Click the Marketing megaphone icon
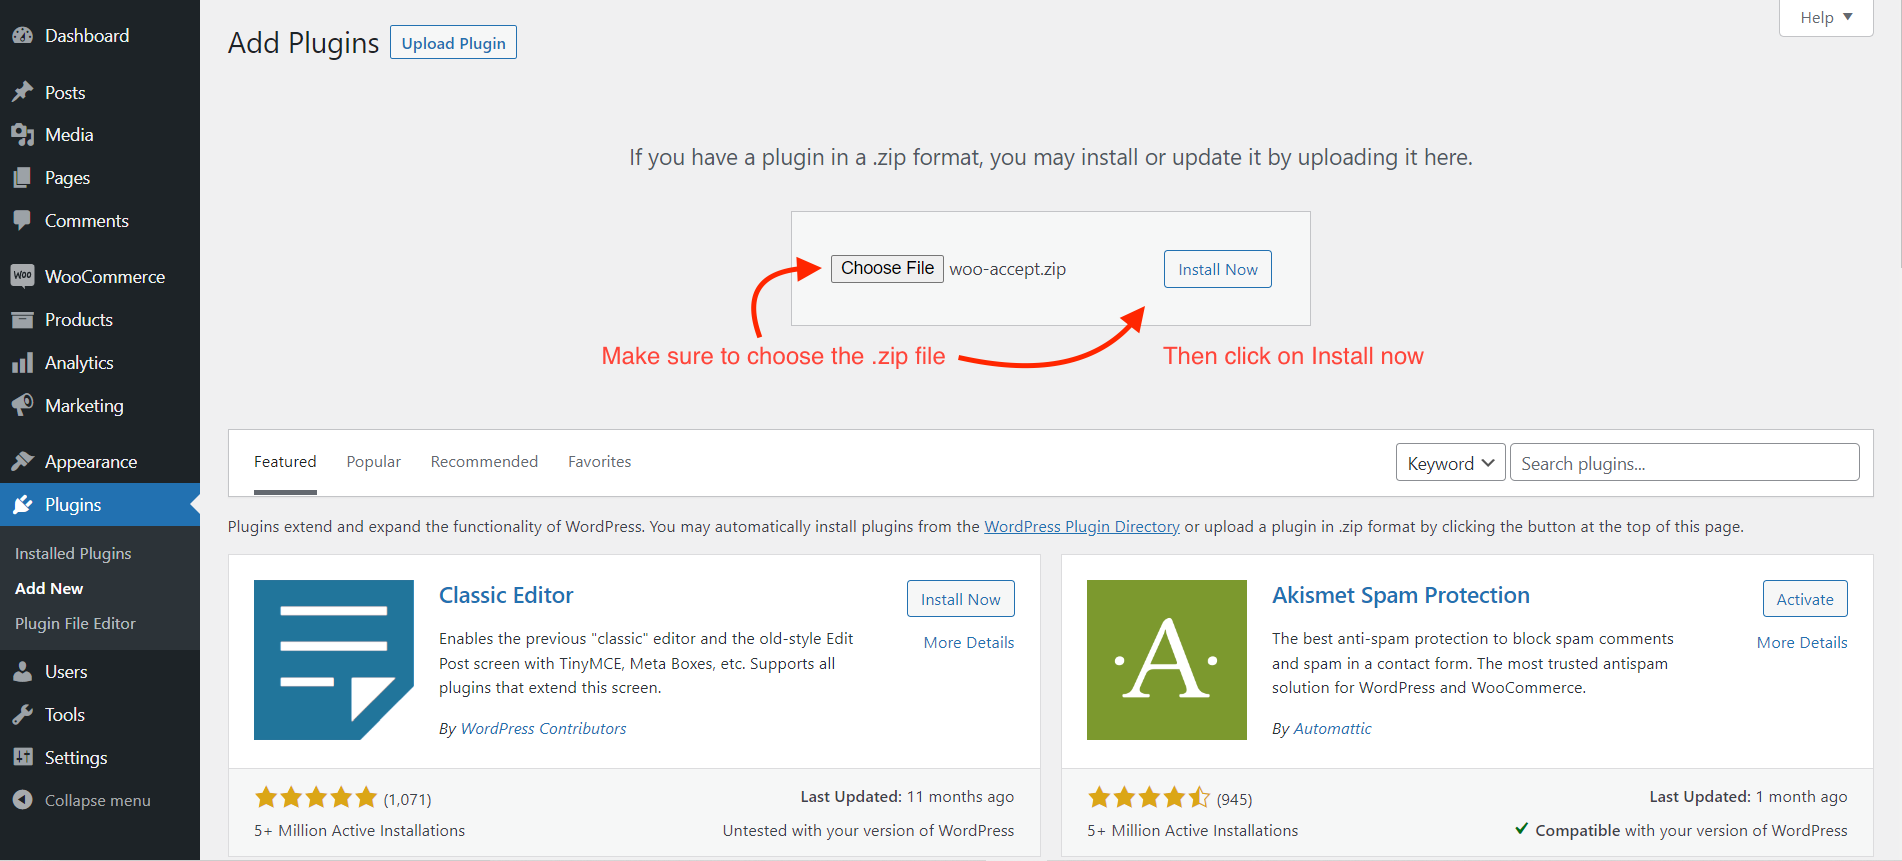The image size is (1902, 861). pyautogui.click(x=22, y=405)
